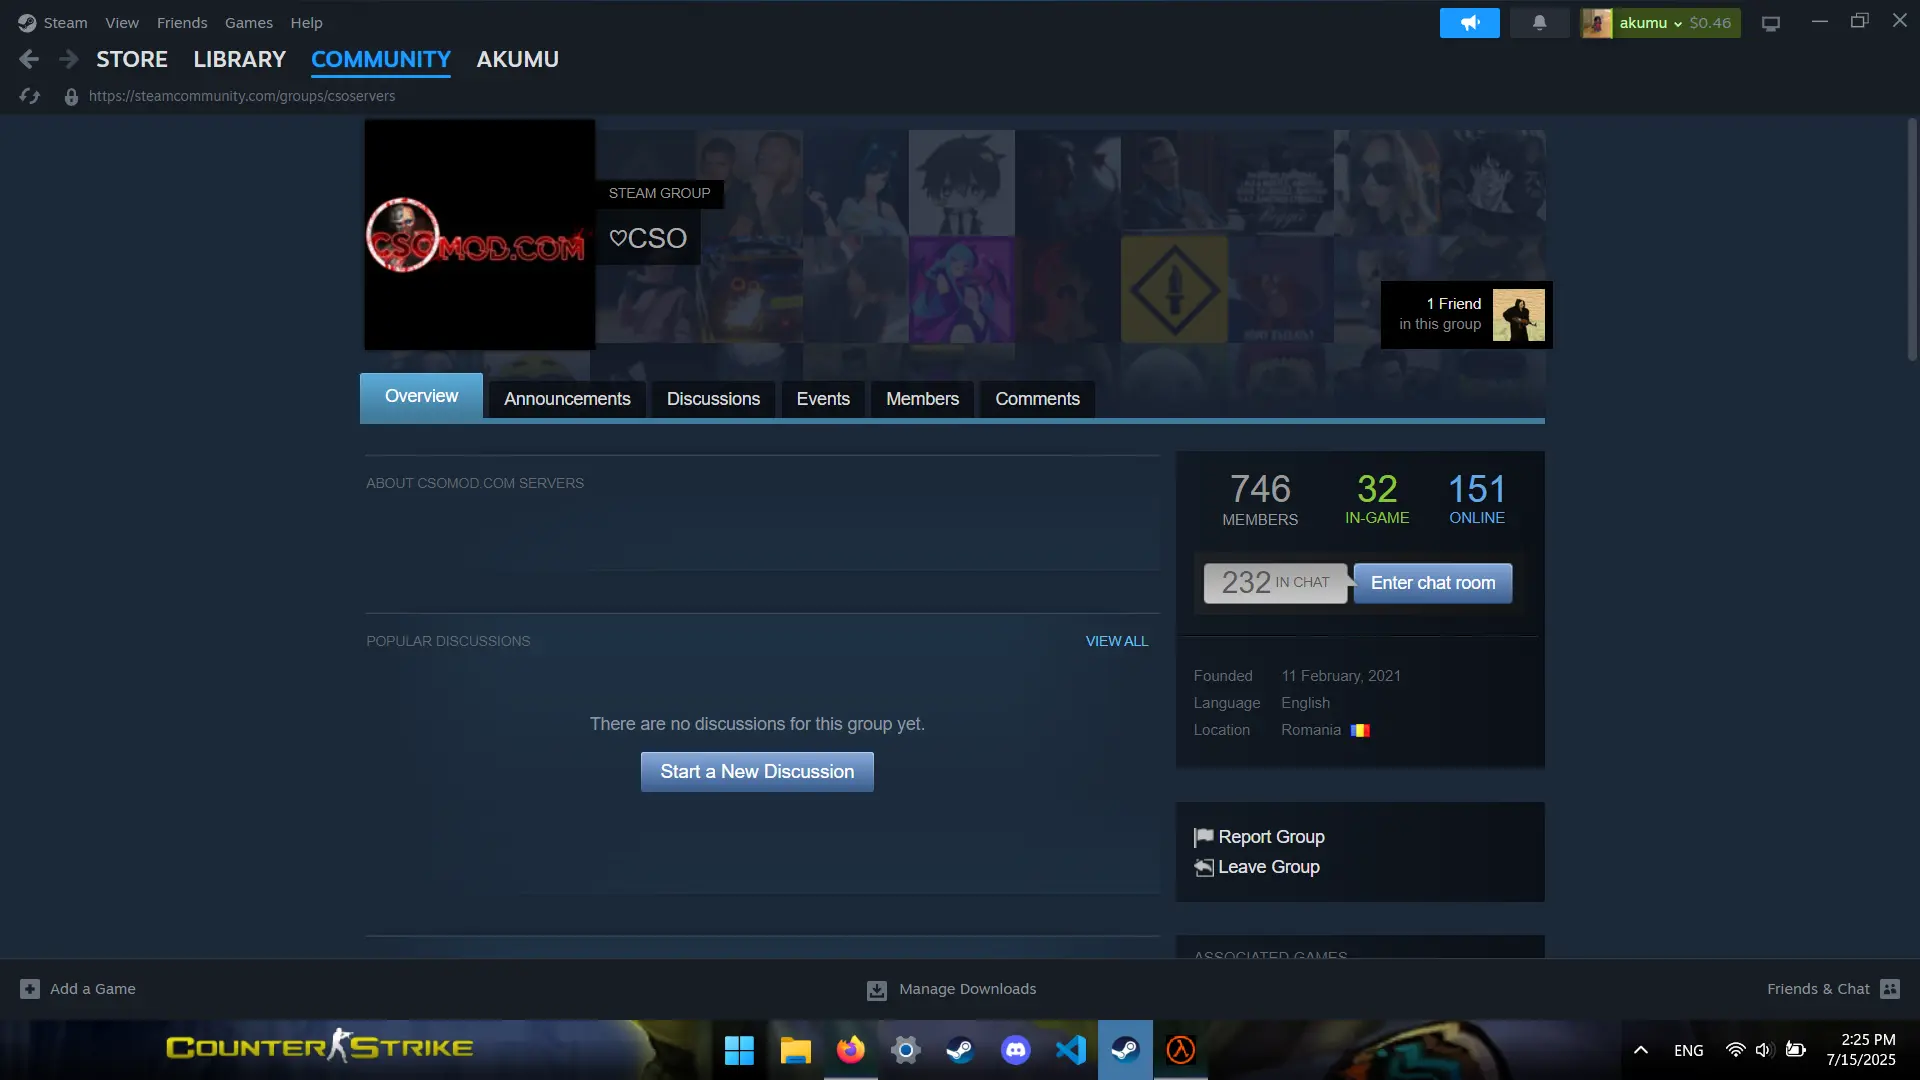Select the Overview tab

(421, 396)
